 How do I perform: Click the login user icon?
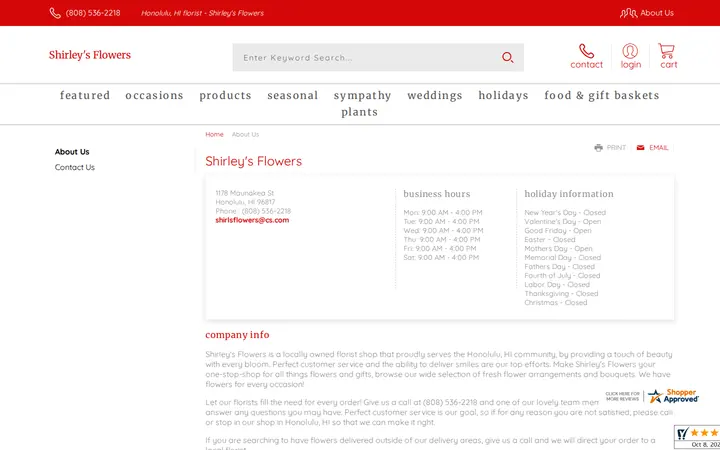tap(630, 51)
